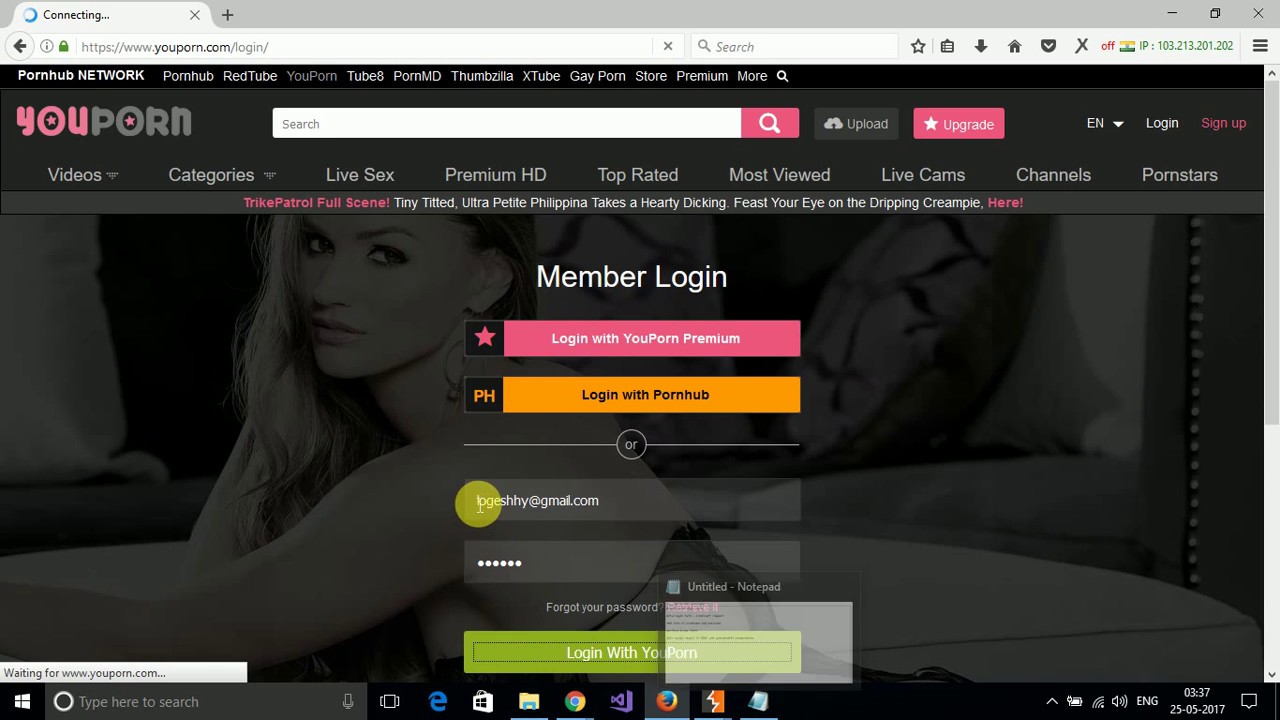
Task: Click the orange Login with Pornhub button
Action: (x=632, y=394)
